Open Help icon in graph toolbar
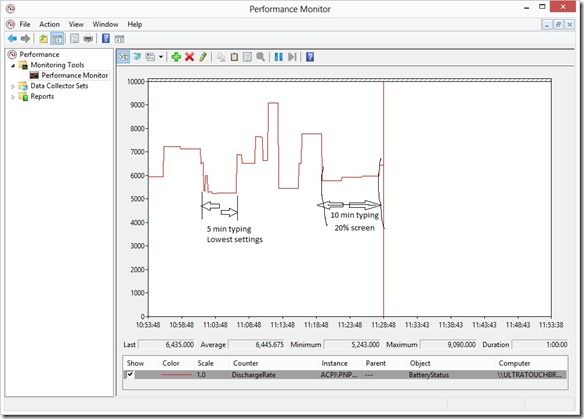This screenshot has width=584, height=419. pos(310,57)
